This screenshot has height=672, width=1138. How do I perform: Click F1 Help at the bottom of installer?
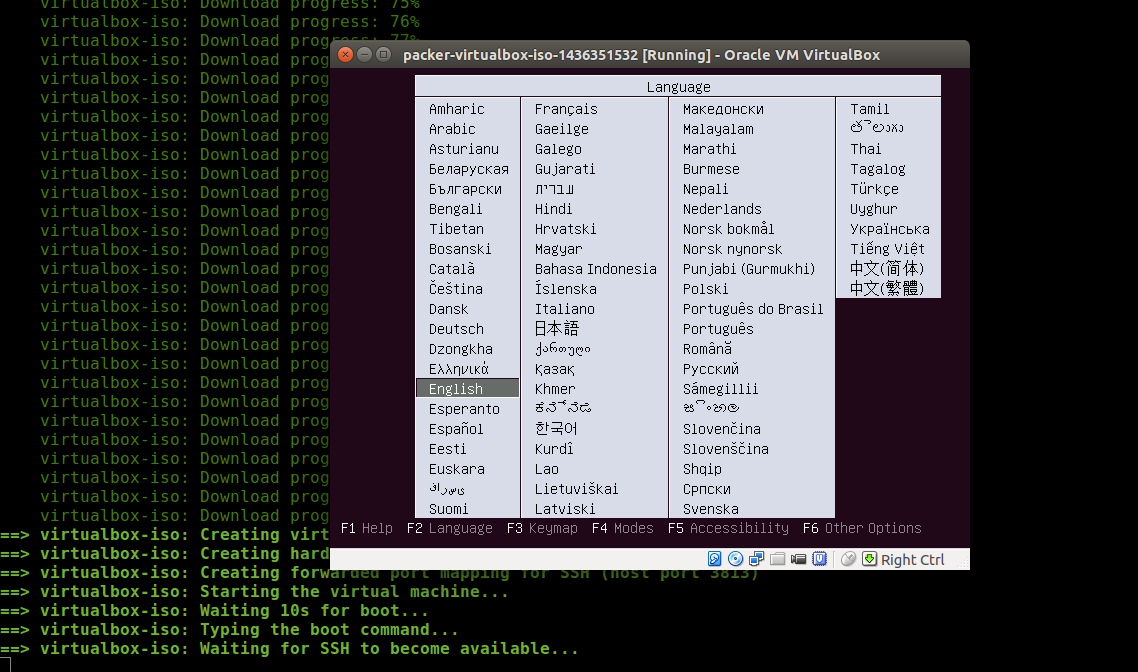tap(367, 528)
